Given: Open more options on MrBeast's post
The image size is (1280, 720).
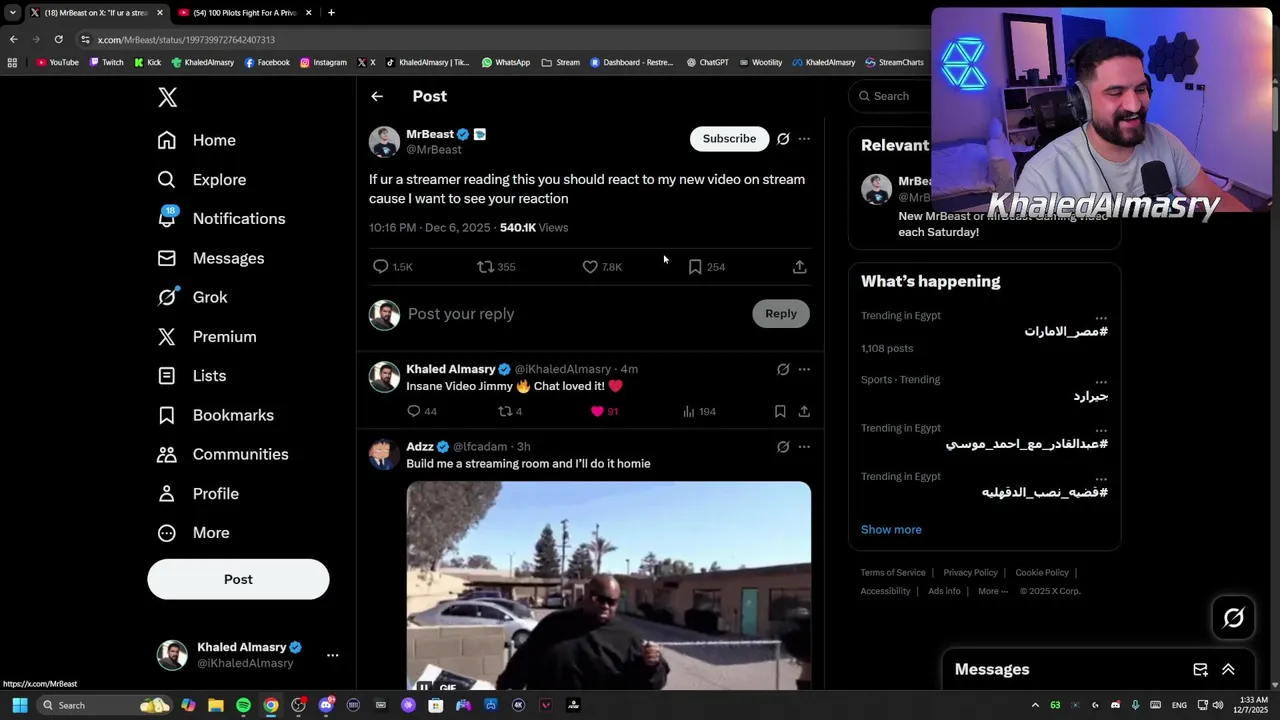Looking at the screenshot, I should point(804,139).
